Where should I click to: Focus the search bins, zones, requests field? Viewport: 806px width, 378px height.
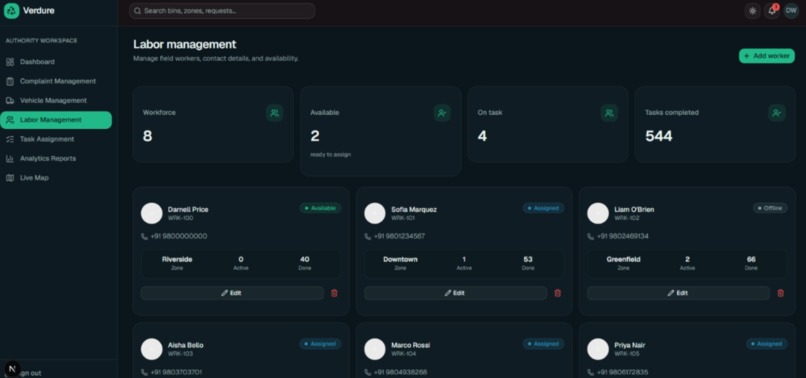[222, 11]
